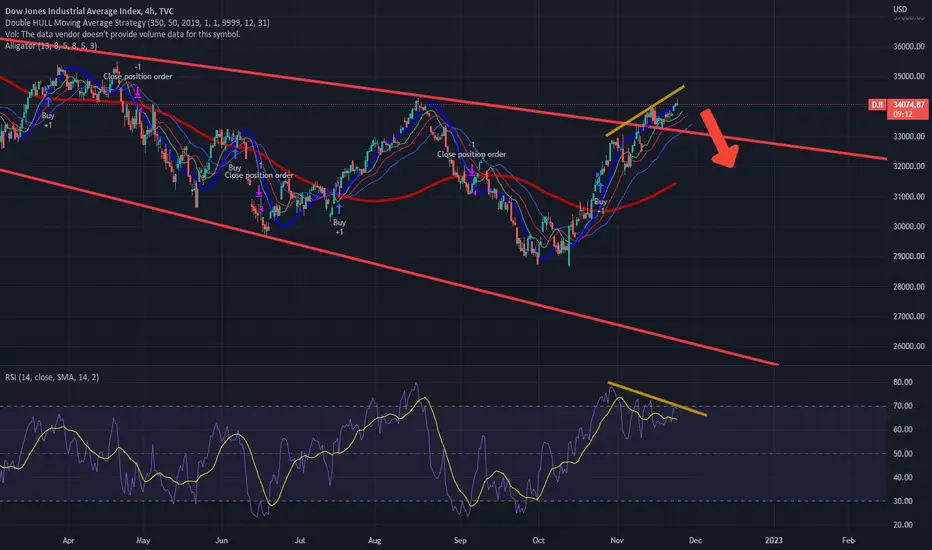Click the 60.00 RSI scale label
932x550 pixels.
[x=902, y=429]
